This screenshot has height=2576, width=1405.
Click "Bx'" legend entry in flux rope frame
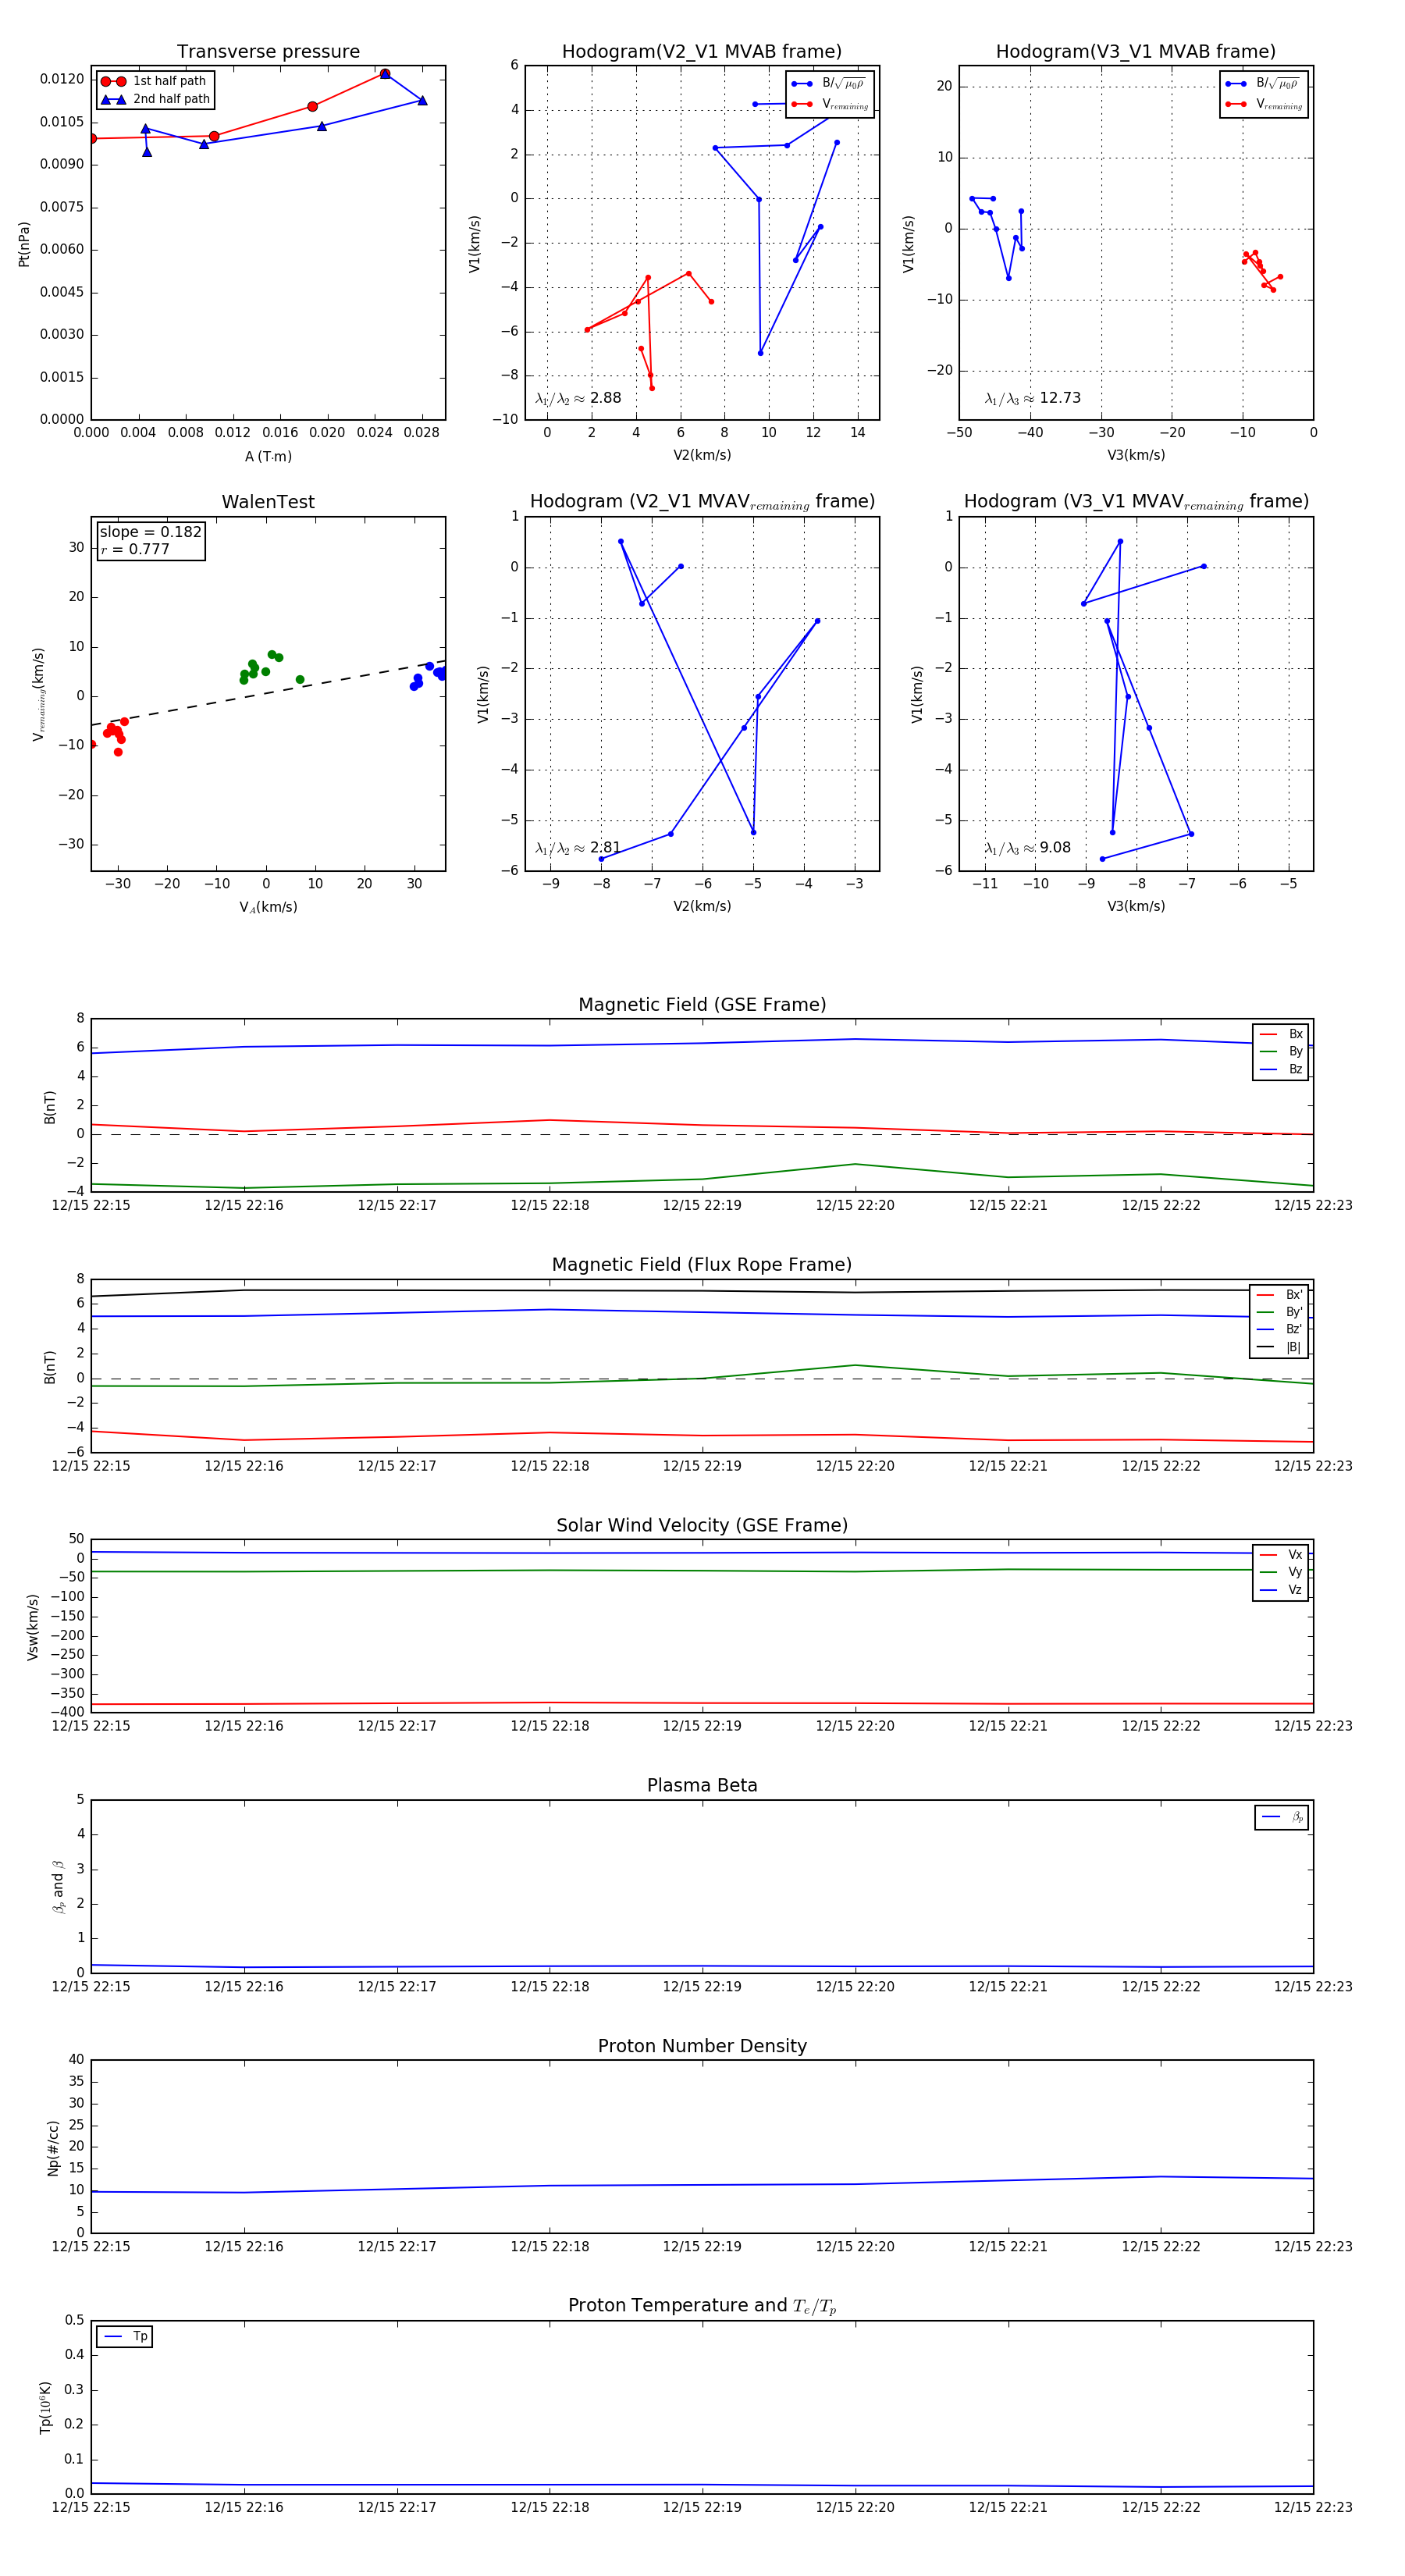point(1280,1294)
